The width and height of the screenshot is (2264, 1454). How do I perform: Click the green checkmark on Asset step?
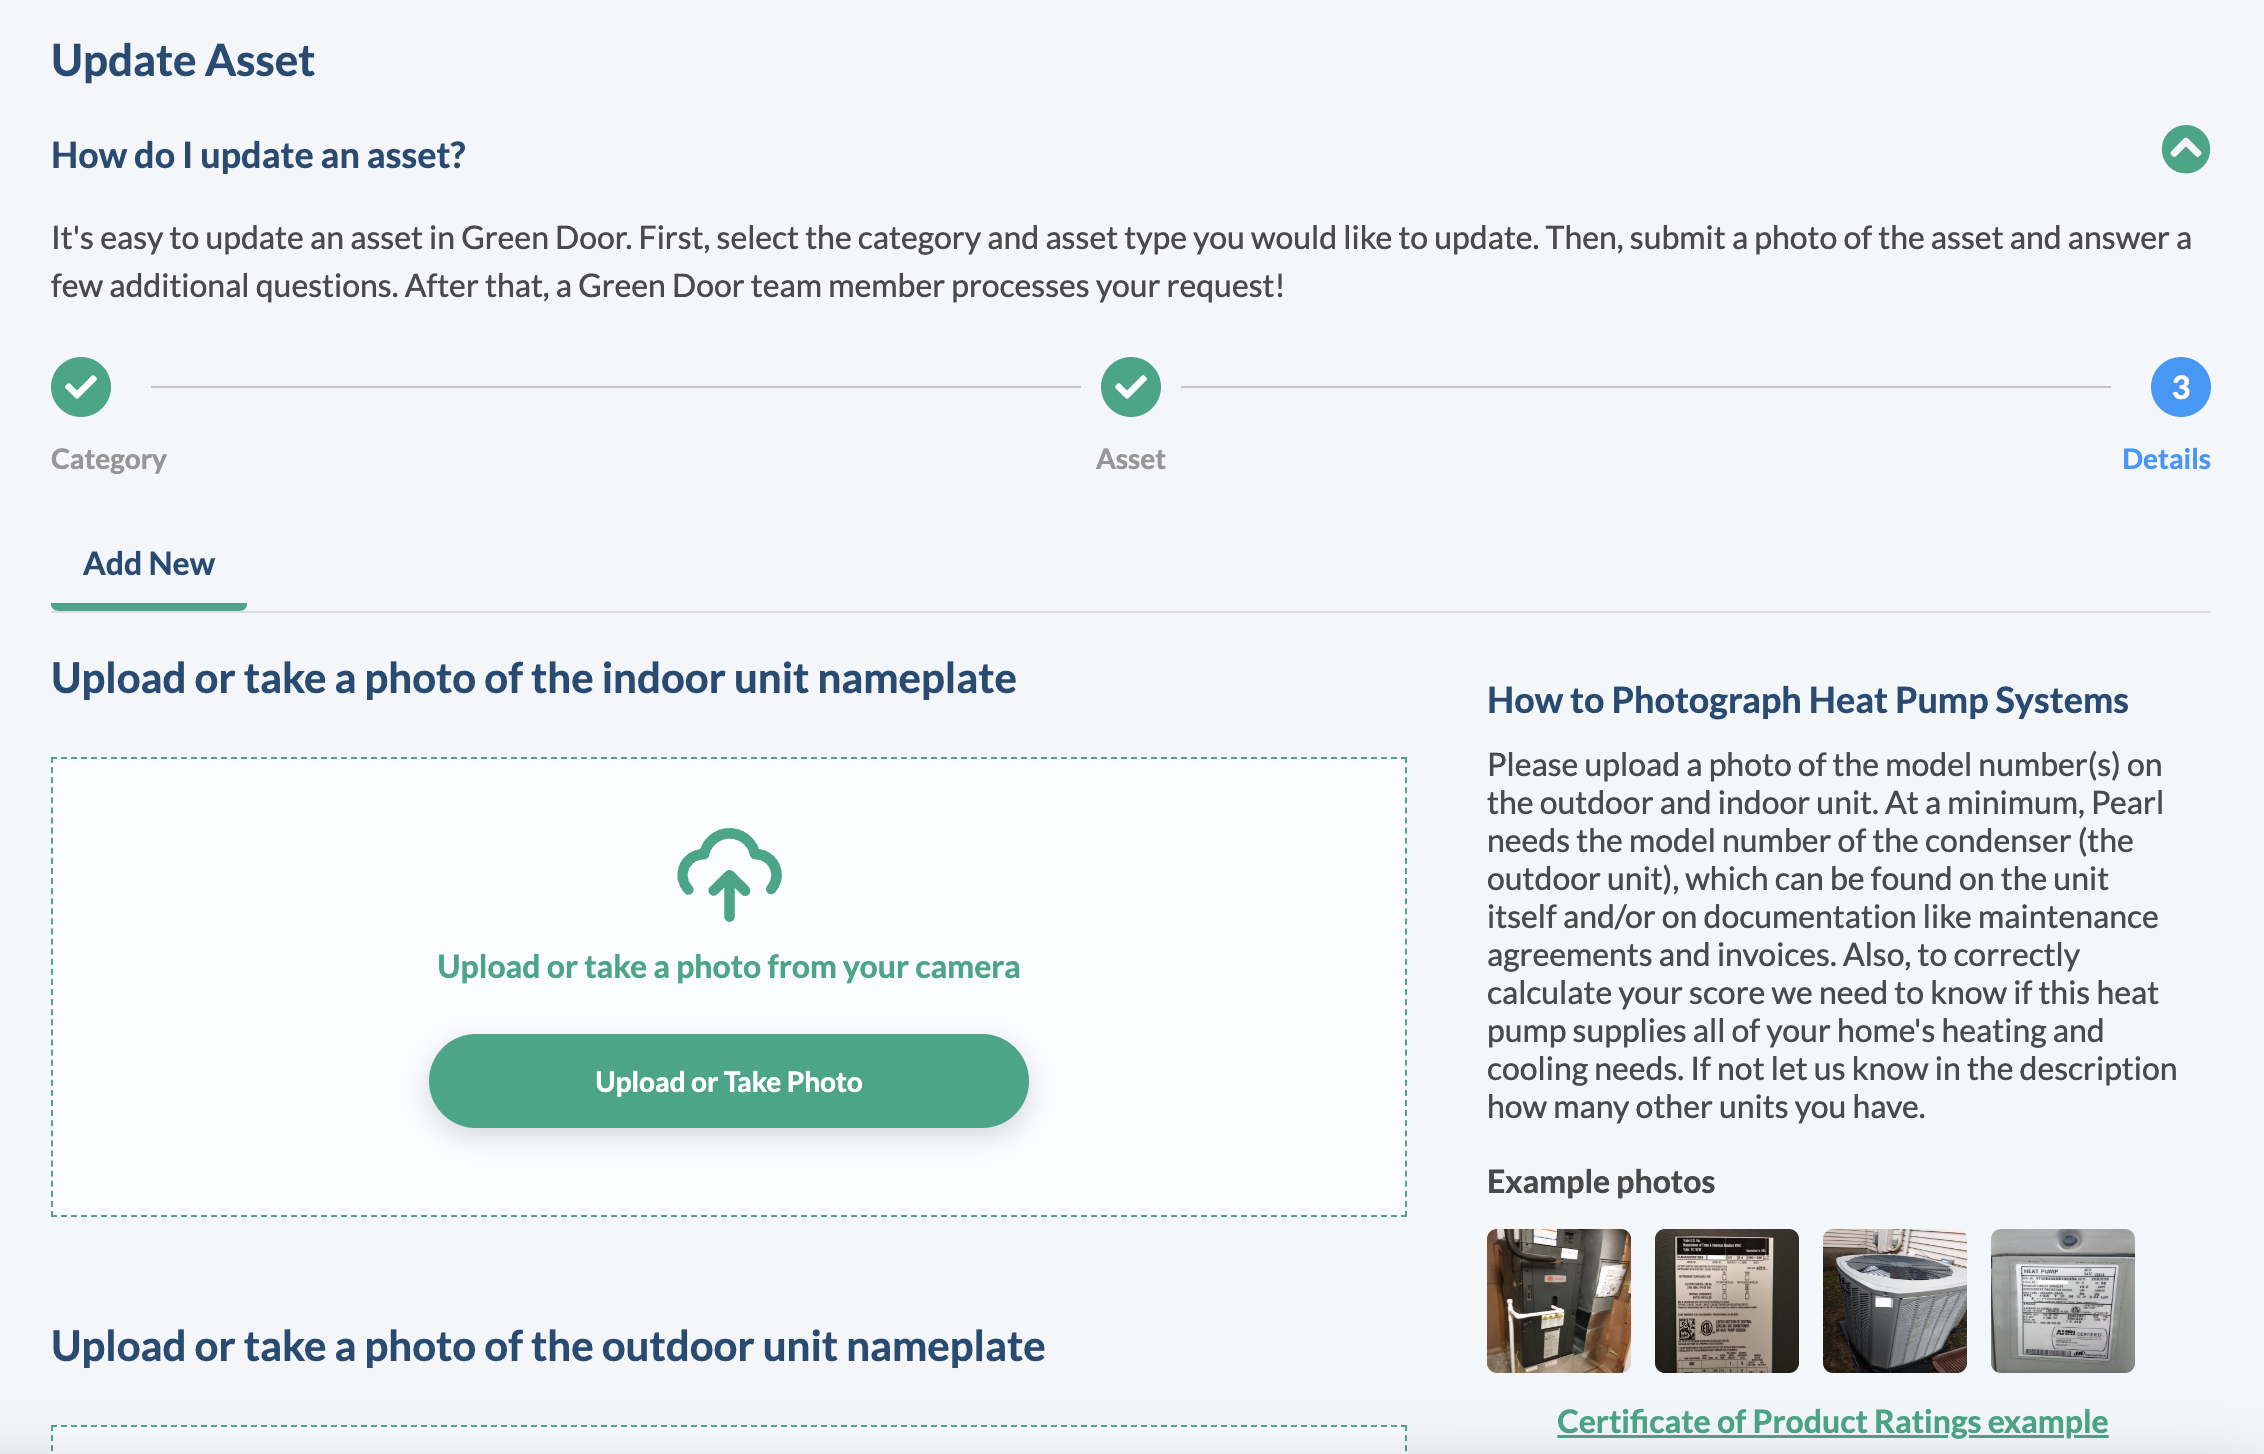point(1130,386)
